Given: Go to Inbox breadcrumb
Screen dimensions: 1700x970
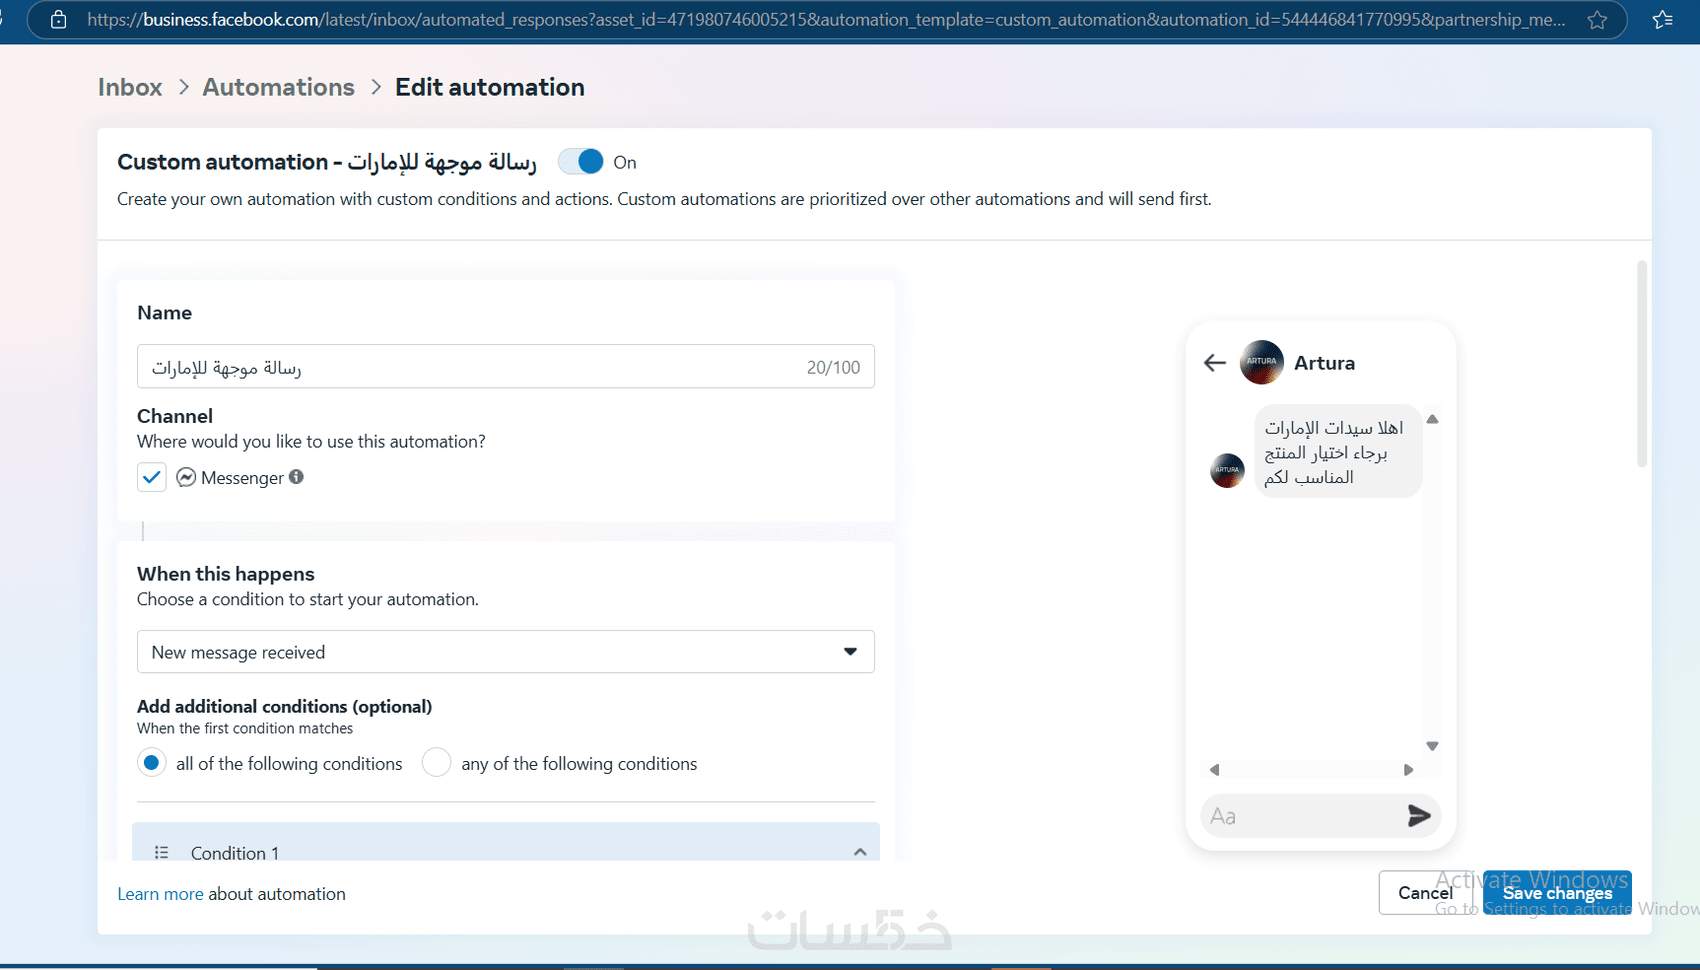Looking at the screenshot, I should 130,87.
